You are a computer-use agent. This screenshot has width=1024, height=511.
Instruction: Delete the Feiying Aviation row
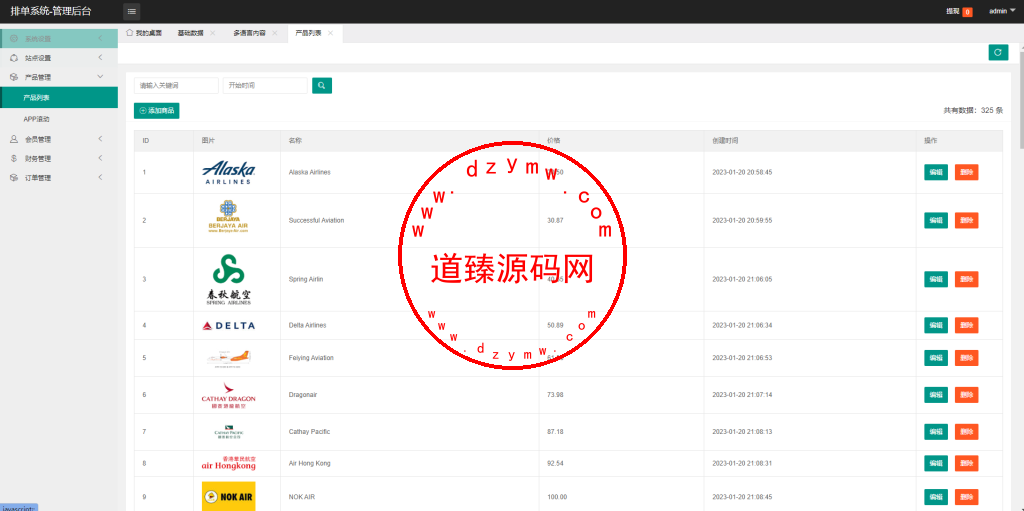pos(967,358)
